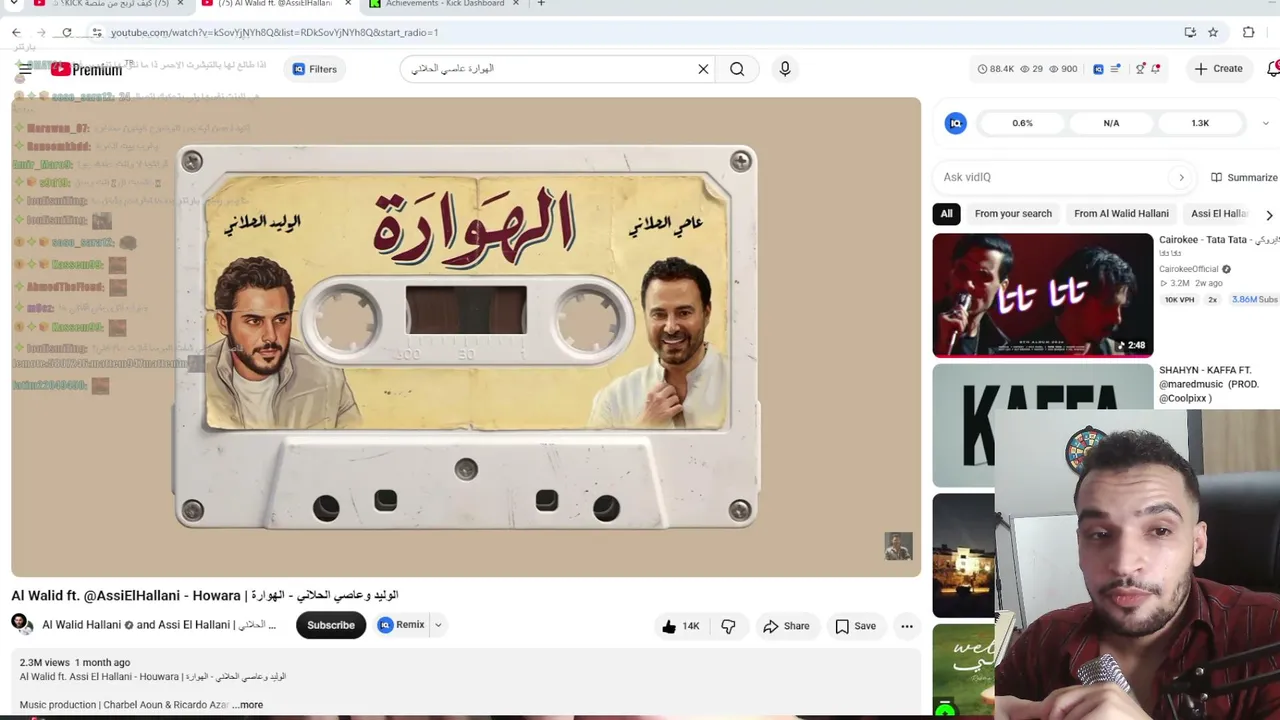Click the N/A vidIQ metric

click(1111, 123)
